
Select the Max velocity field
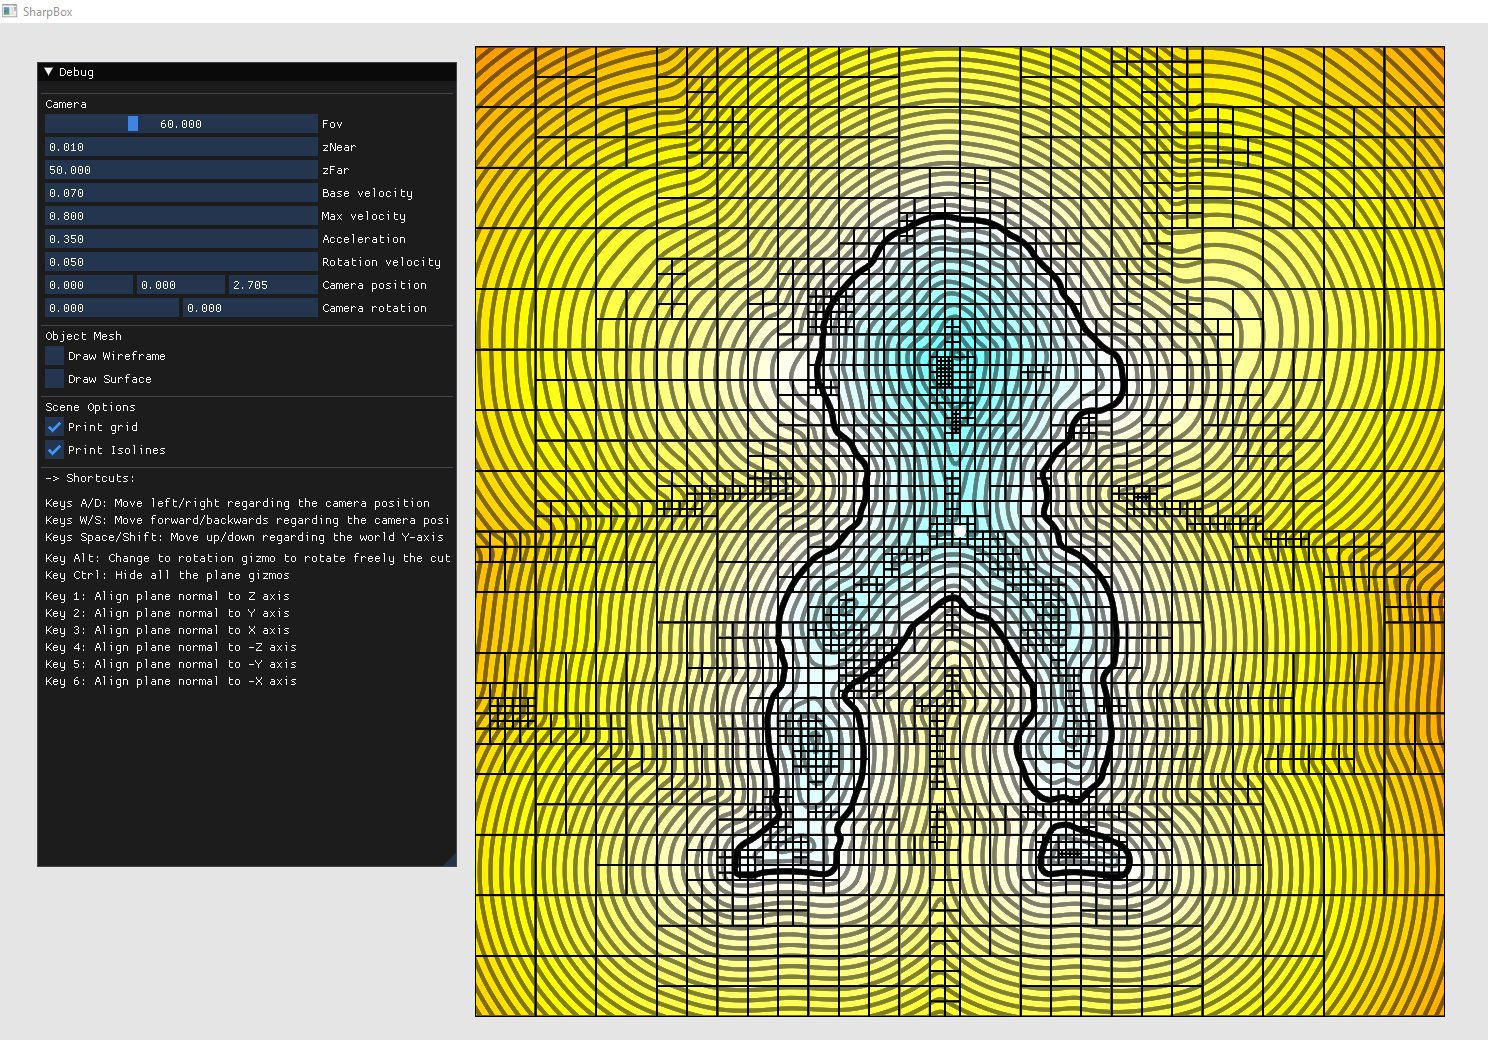pos(181,216)
